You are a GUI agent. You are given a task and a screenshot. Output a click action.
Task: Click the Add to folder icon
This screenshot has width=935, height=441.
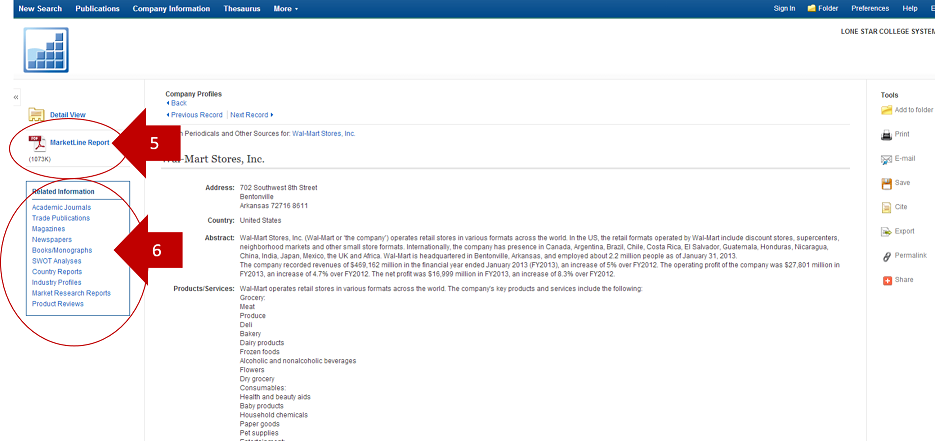click(886, 110)
